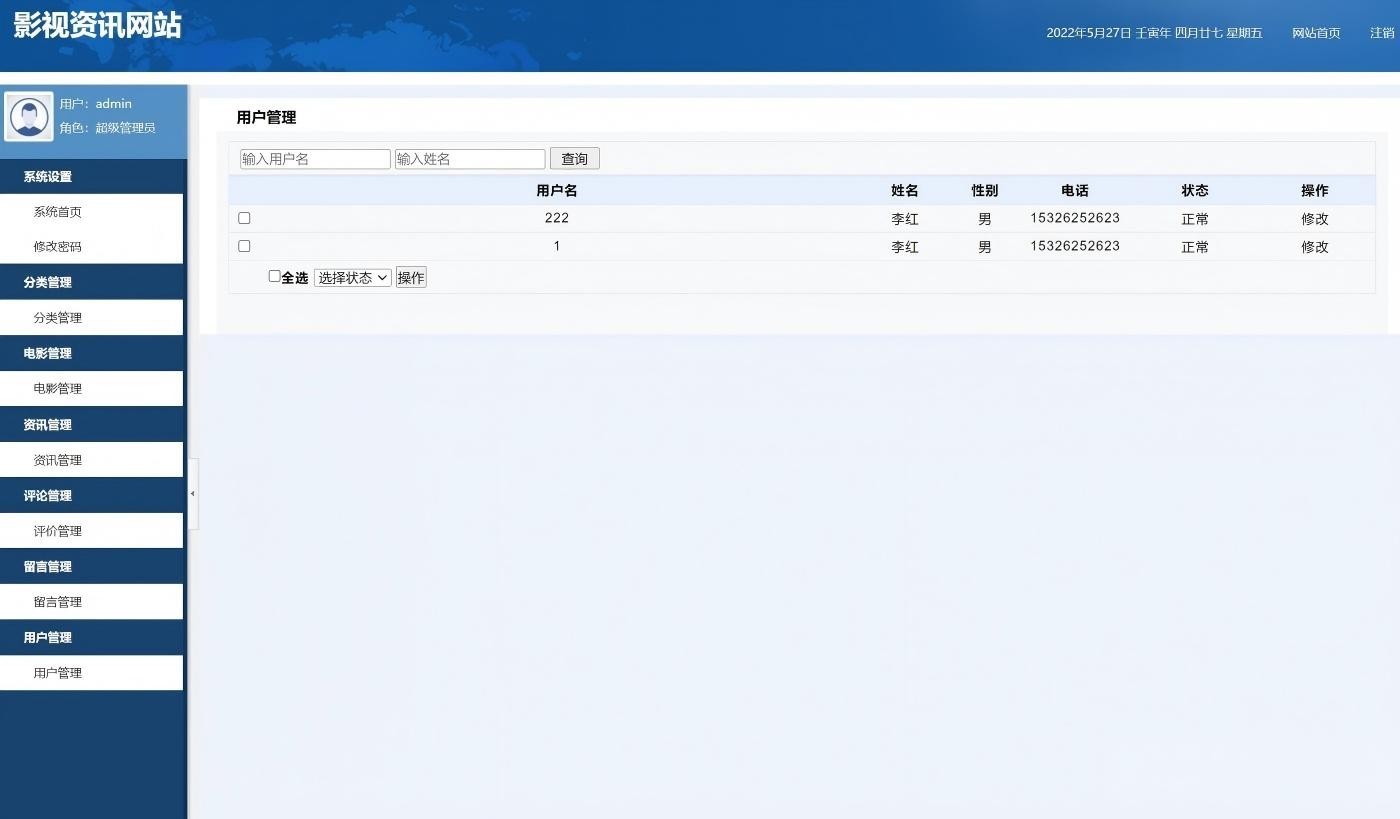
Task: Focus the 输入姓名 input field
Action: [470, 159]
